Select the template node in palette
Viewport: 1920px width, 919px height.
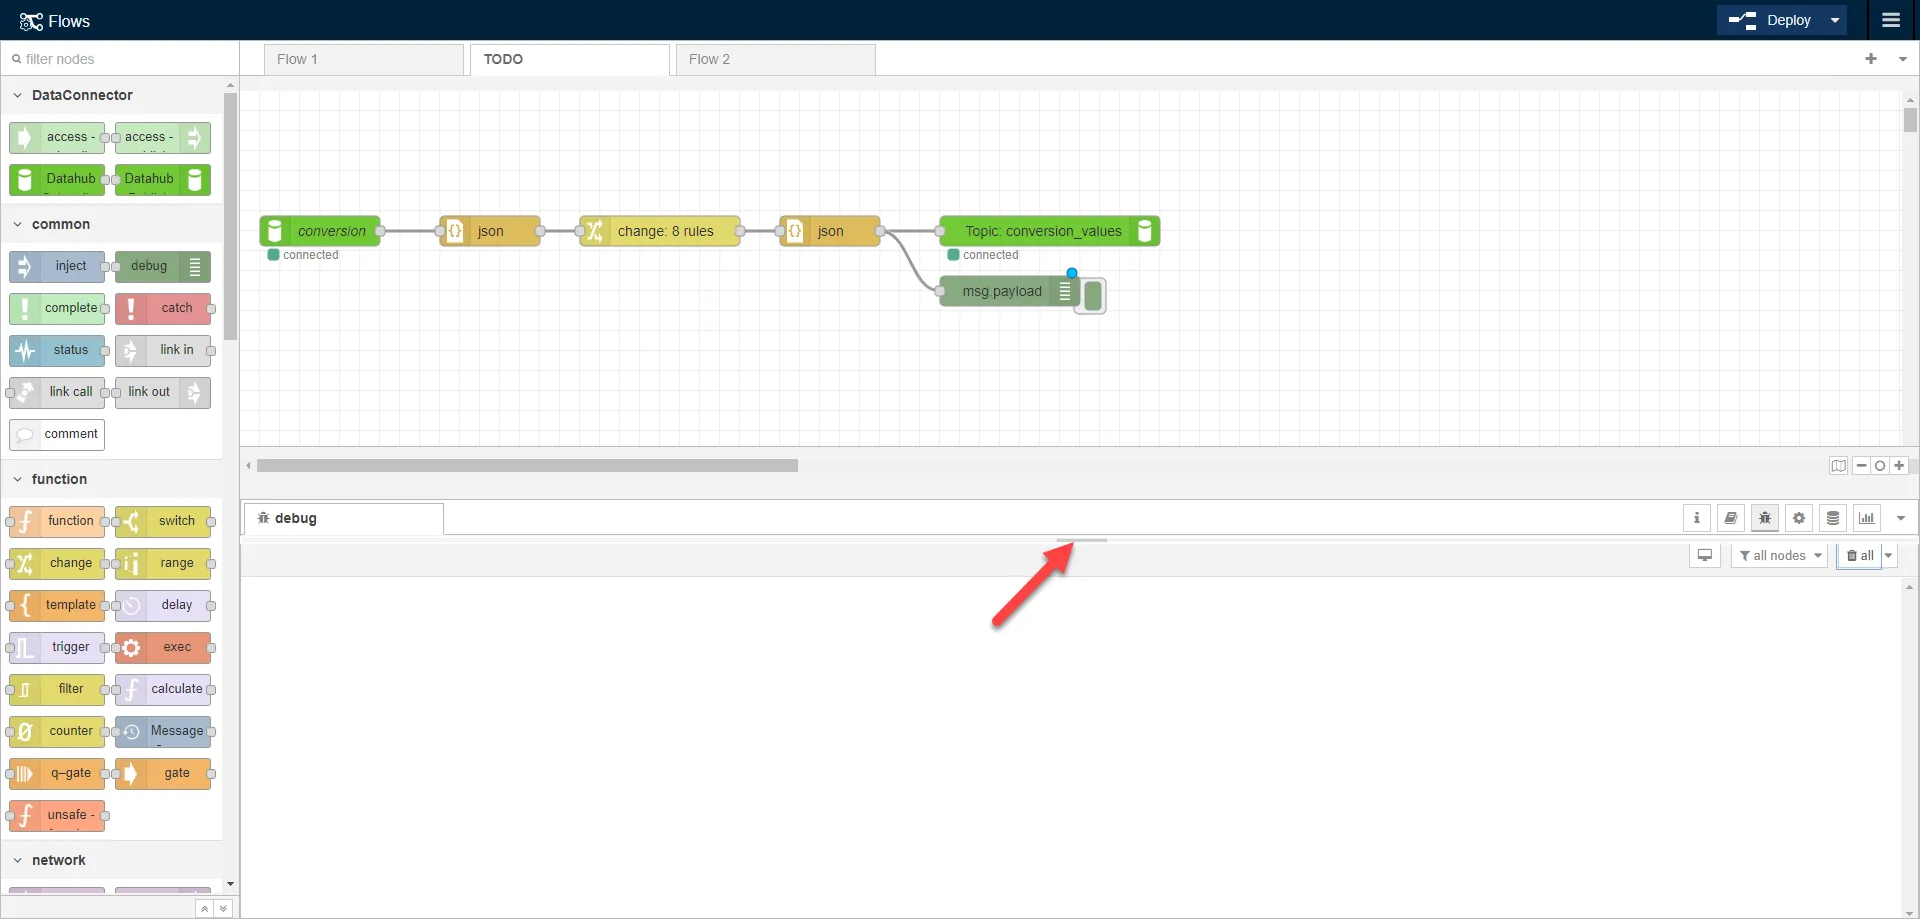click(x=57, y=605)
